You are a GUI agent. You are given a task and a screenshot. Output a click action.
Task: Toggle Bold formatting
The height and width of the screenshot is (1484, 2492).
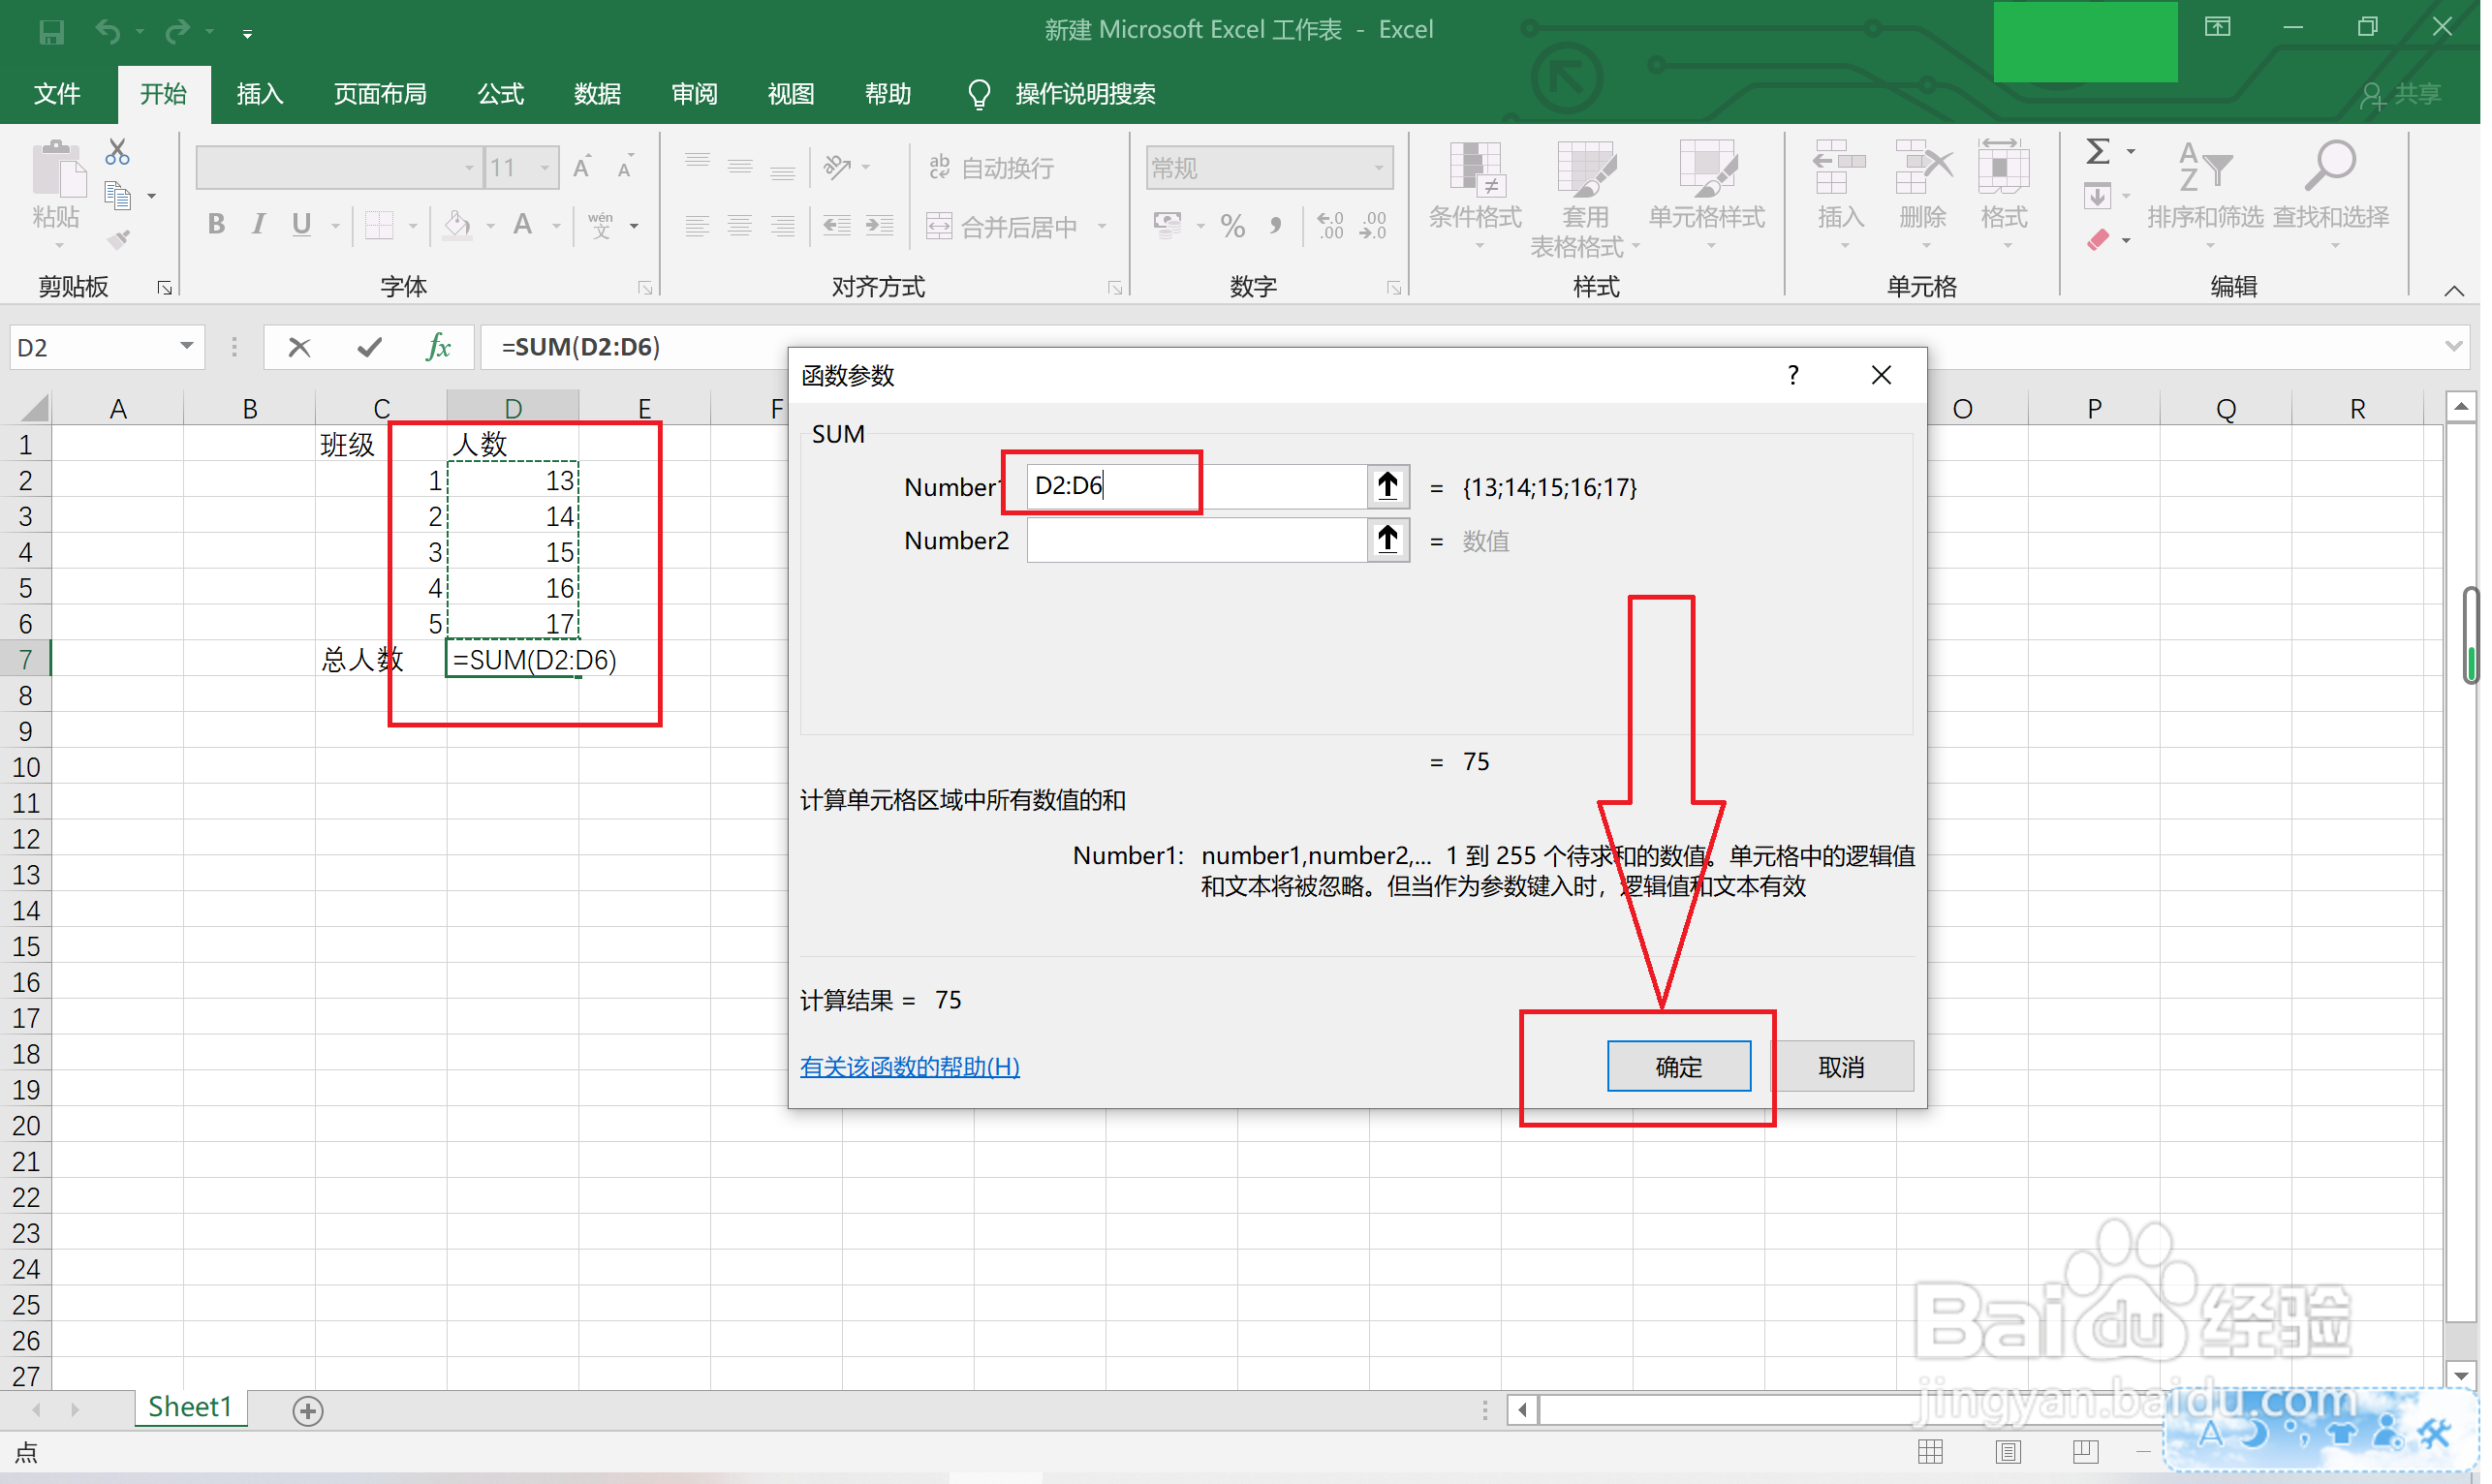click(x=217, y=225)
